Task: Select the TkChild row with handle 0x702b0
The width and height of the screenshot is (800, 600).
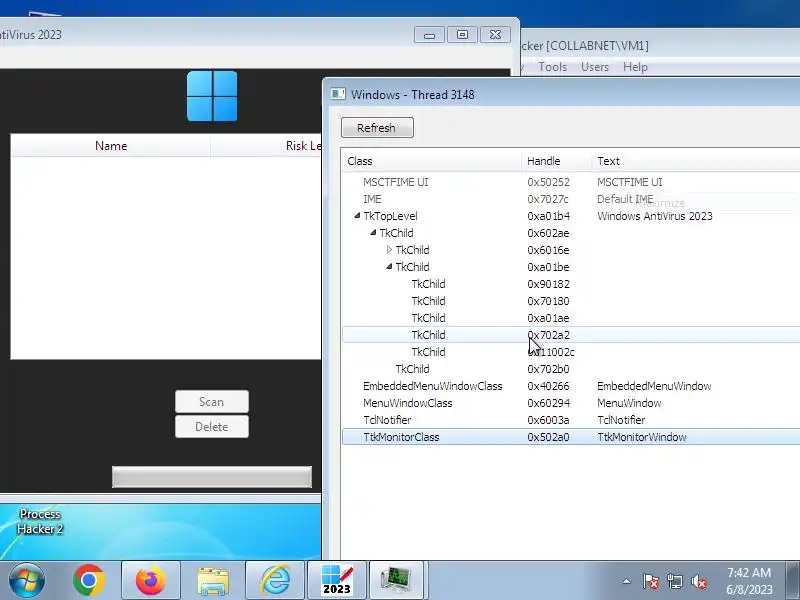Action: coord(571,369)
